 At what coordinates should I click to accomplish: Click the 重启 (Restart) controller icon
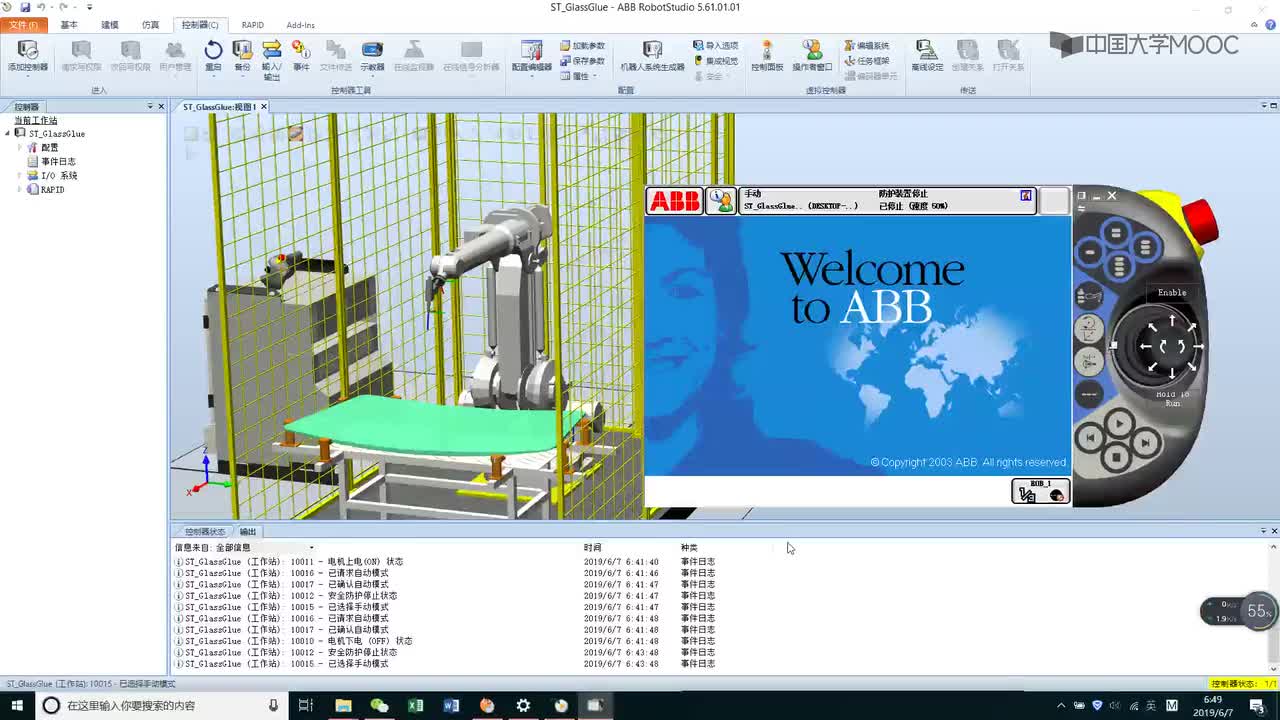(213, 50)
